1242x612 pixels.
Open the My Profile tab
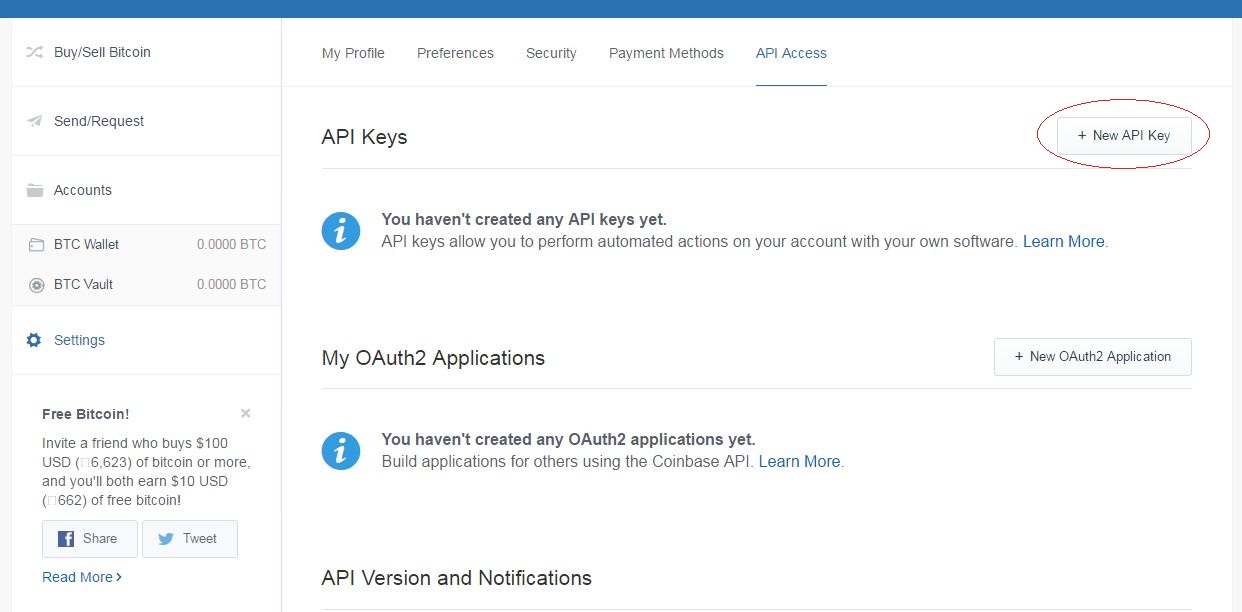(x=353, y=53)
